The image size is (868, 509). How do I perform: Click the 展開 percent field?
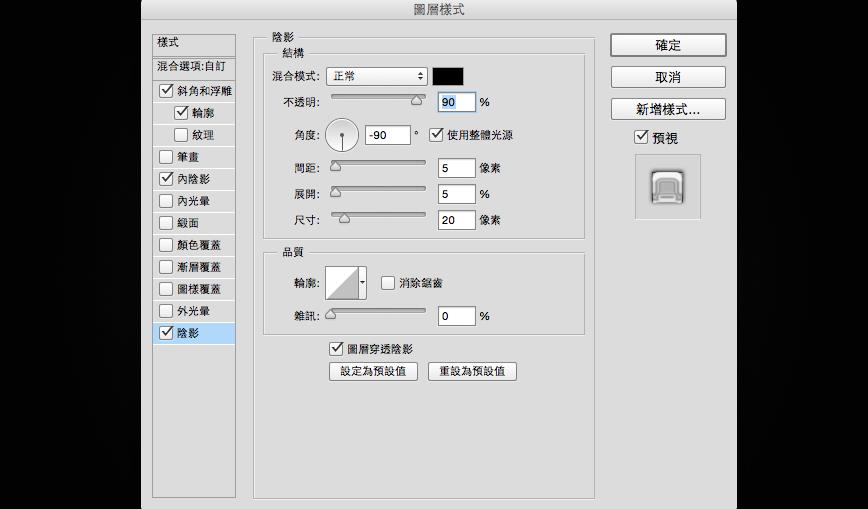[457, 194]
